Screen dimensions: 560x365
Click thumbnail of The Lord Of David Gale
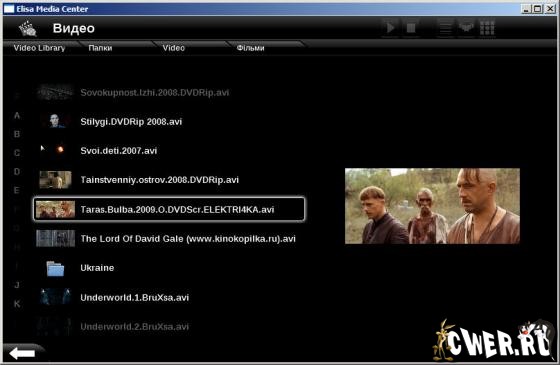point(55,238)
